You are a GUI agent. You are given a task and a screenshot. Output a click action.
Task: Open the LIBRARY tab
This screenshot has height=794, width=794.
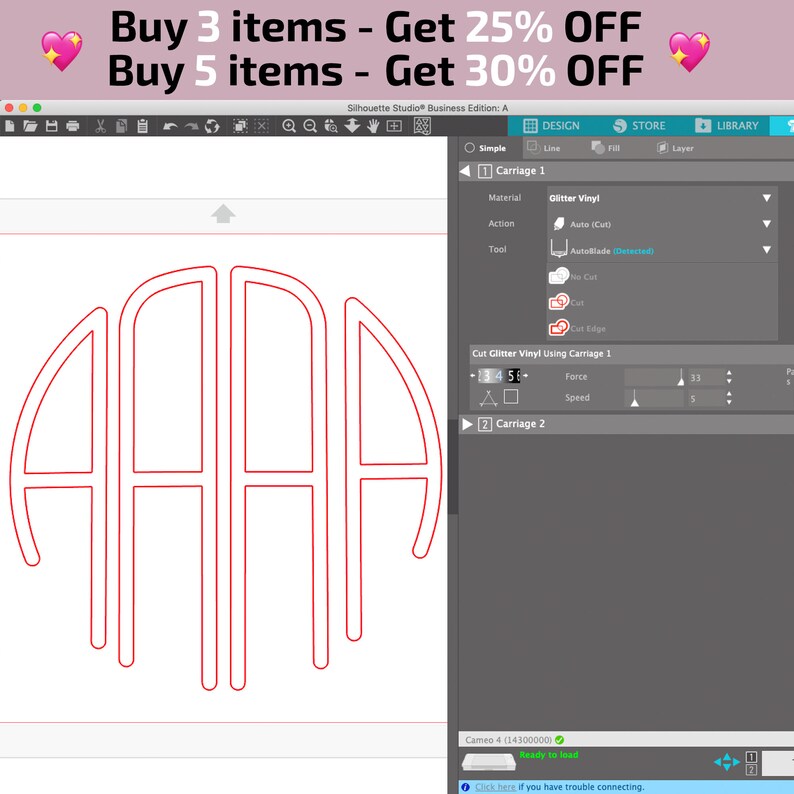click(727, 126)
